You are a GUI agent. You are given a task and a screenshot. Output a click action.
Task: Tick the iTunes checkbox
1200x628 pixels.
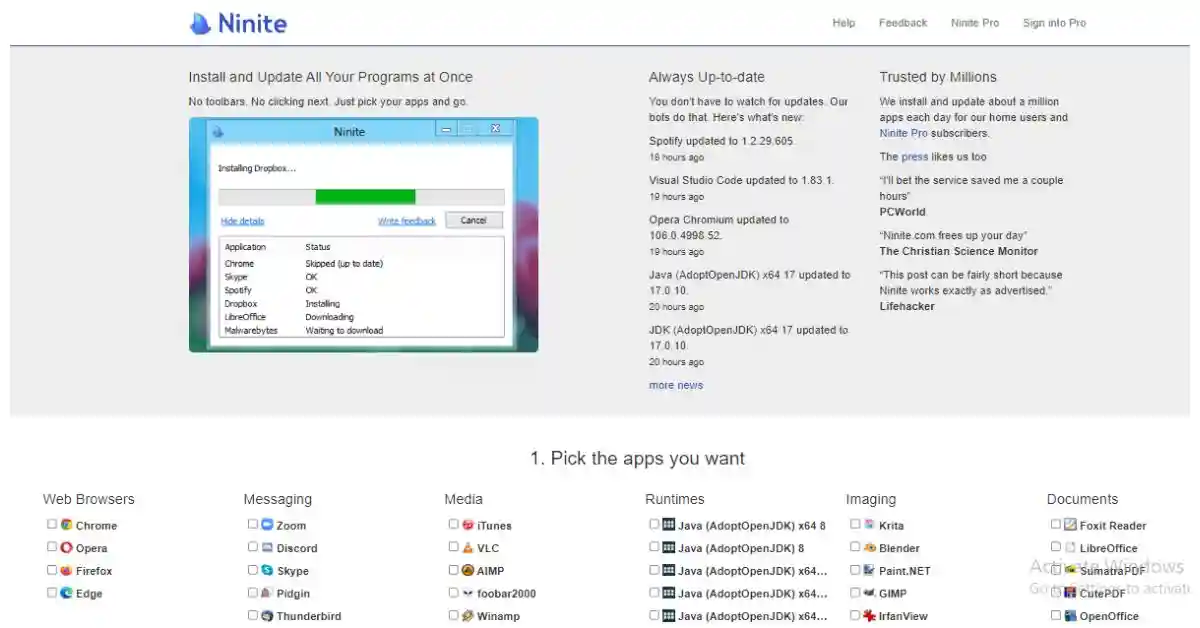(x=454, y=524)
